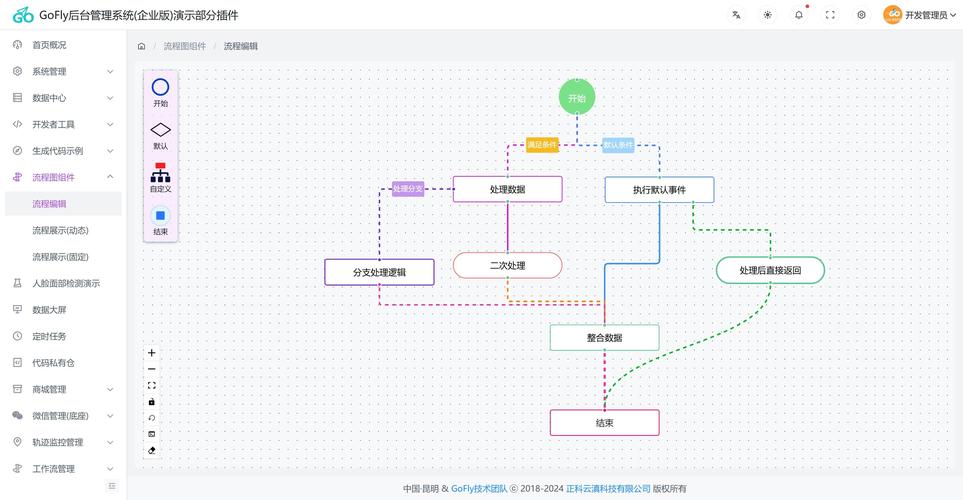Open 流程展示(固定) submenu item

(63, 257)
